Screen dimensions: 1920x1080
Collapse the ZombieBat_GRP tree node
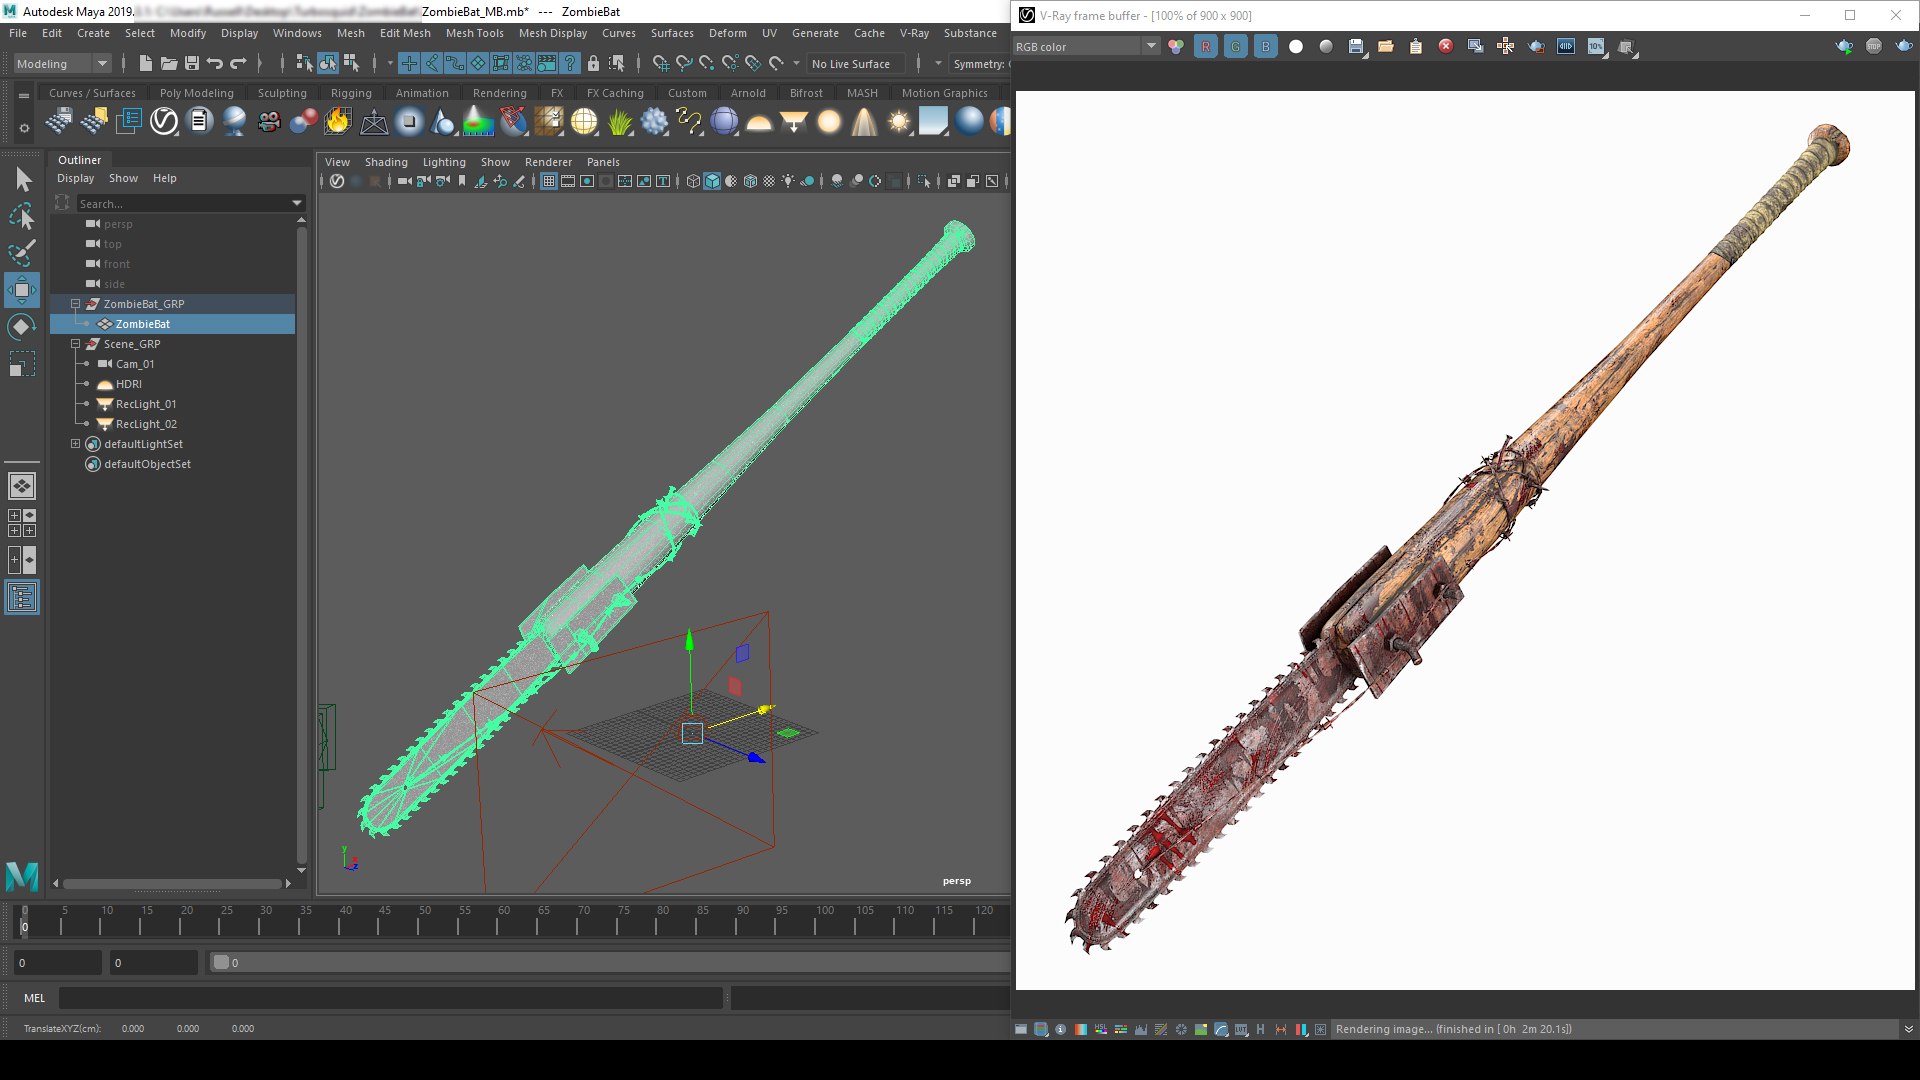click(75, 303)
